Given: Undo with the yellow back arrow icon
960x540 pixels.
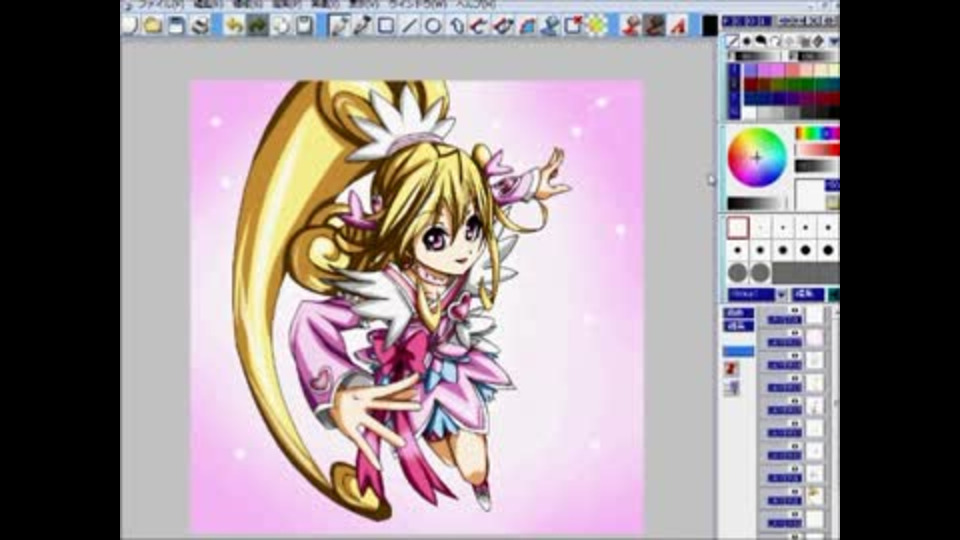Looking at the screenshot, I should [234, 25].
